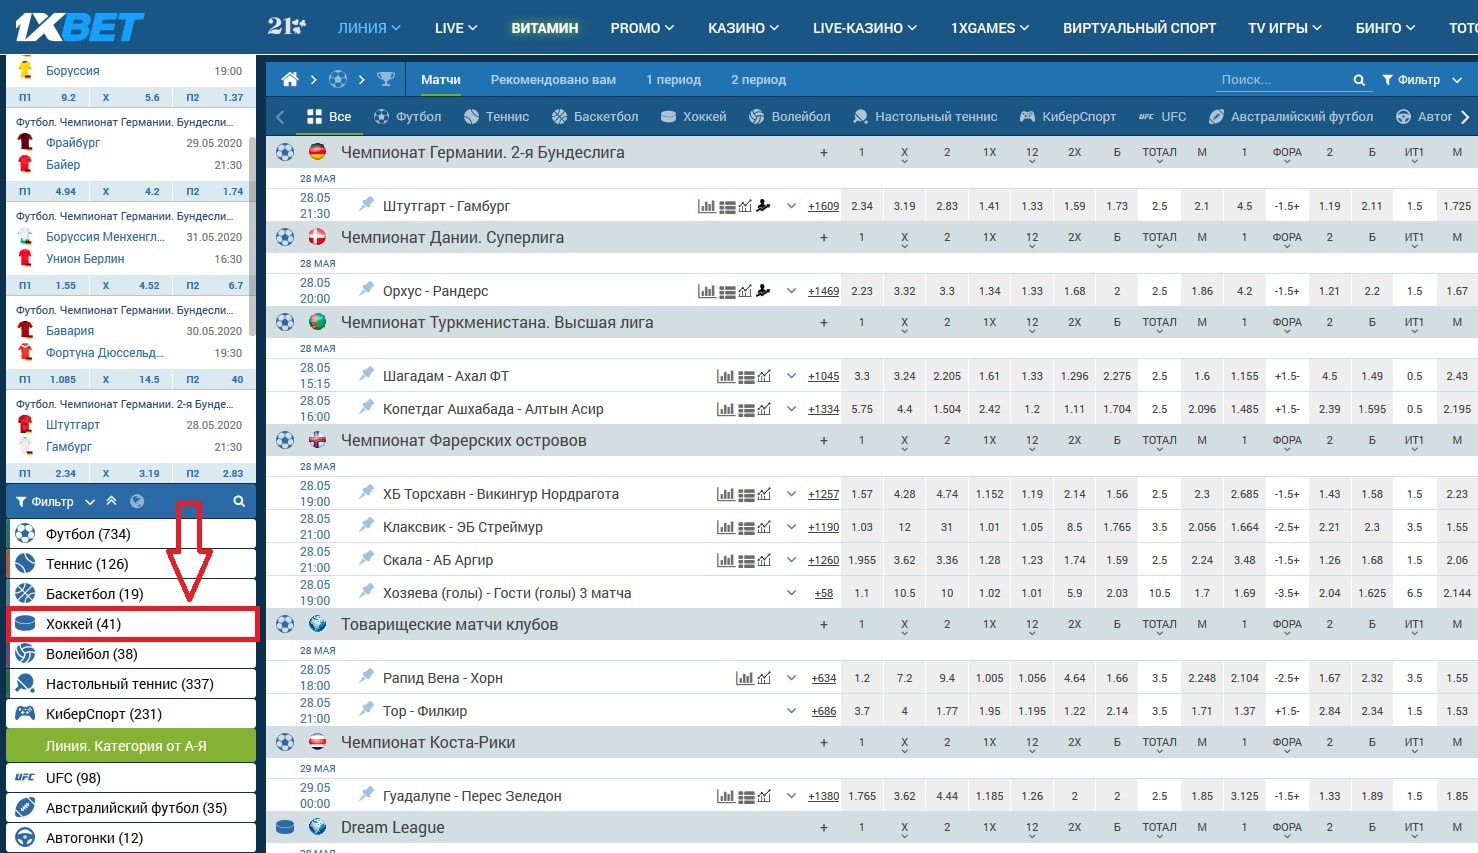Open the ЛИНИЯ dropdown menu
Viewport: 1478px width, 853px height.
[x=369, y=28]
